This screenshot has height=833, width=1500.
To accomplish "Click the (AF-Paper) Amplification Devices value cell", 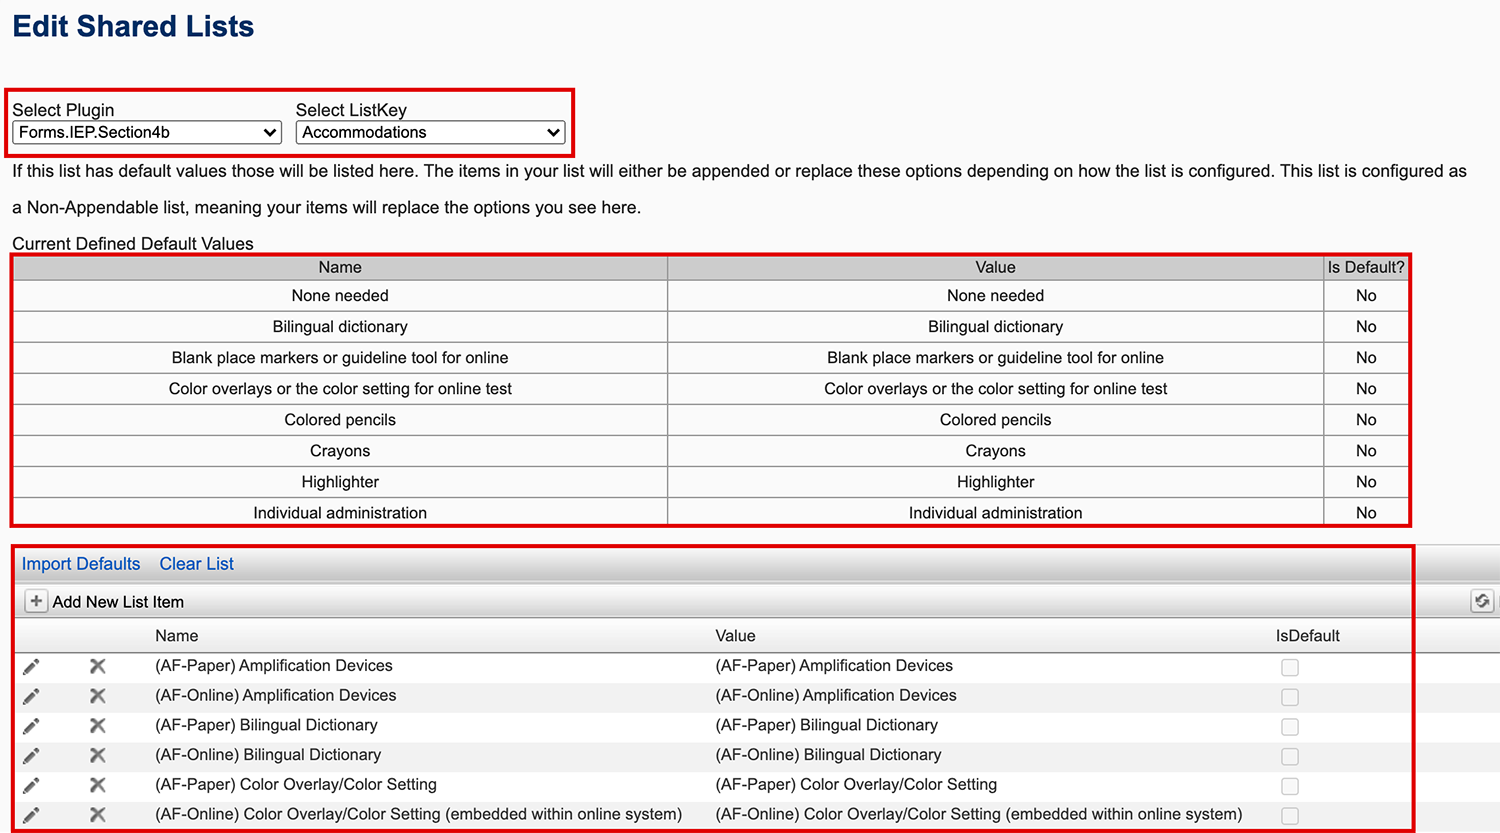I will coord(834,666).
